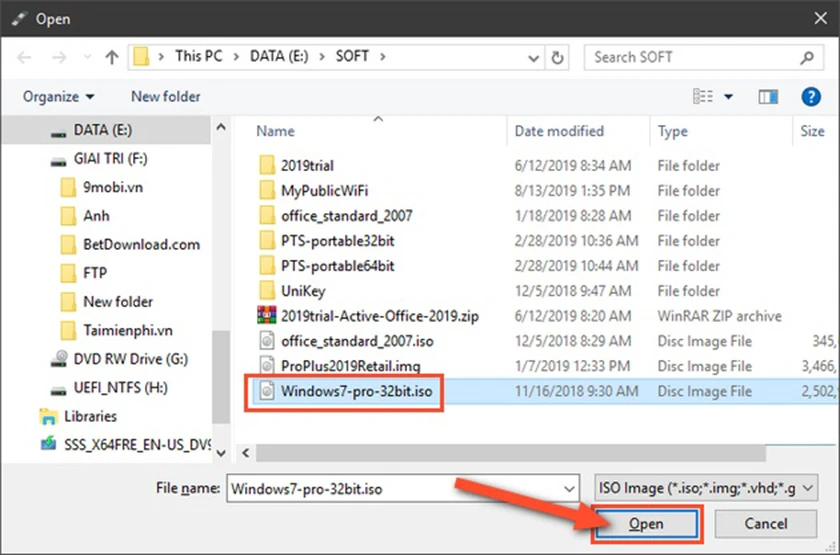Open New folder in navigation tree

[117, 302]
